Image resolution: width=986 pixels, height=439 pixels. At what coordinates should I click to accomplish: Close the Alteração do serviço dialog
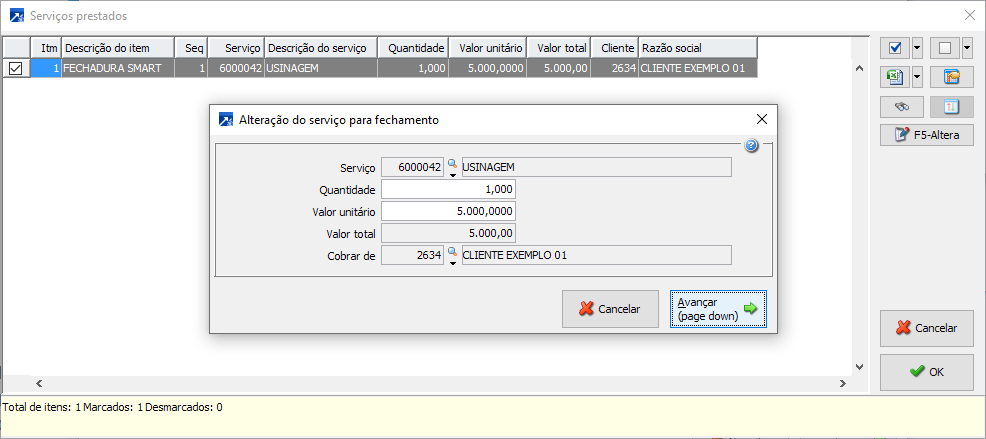click(762, 119)
